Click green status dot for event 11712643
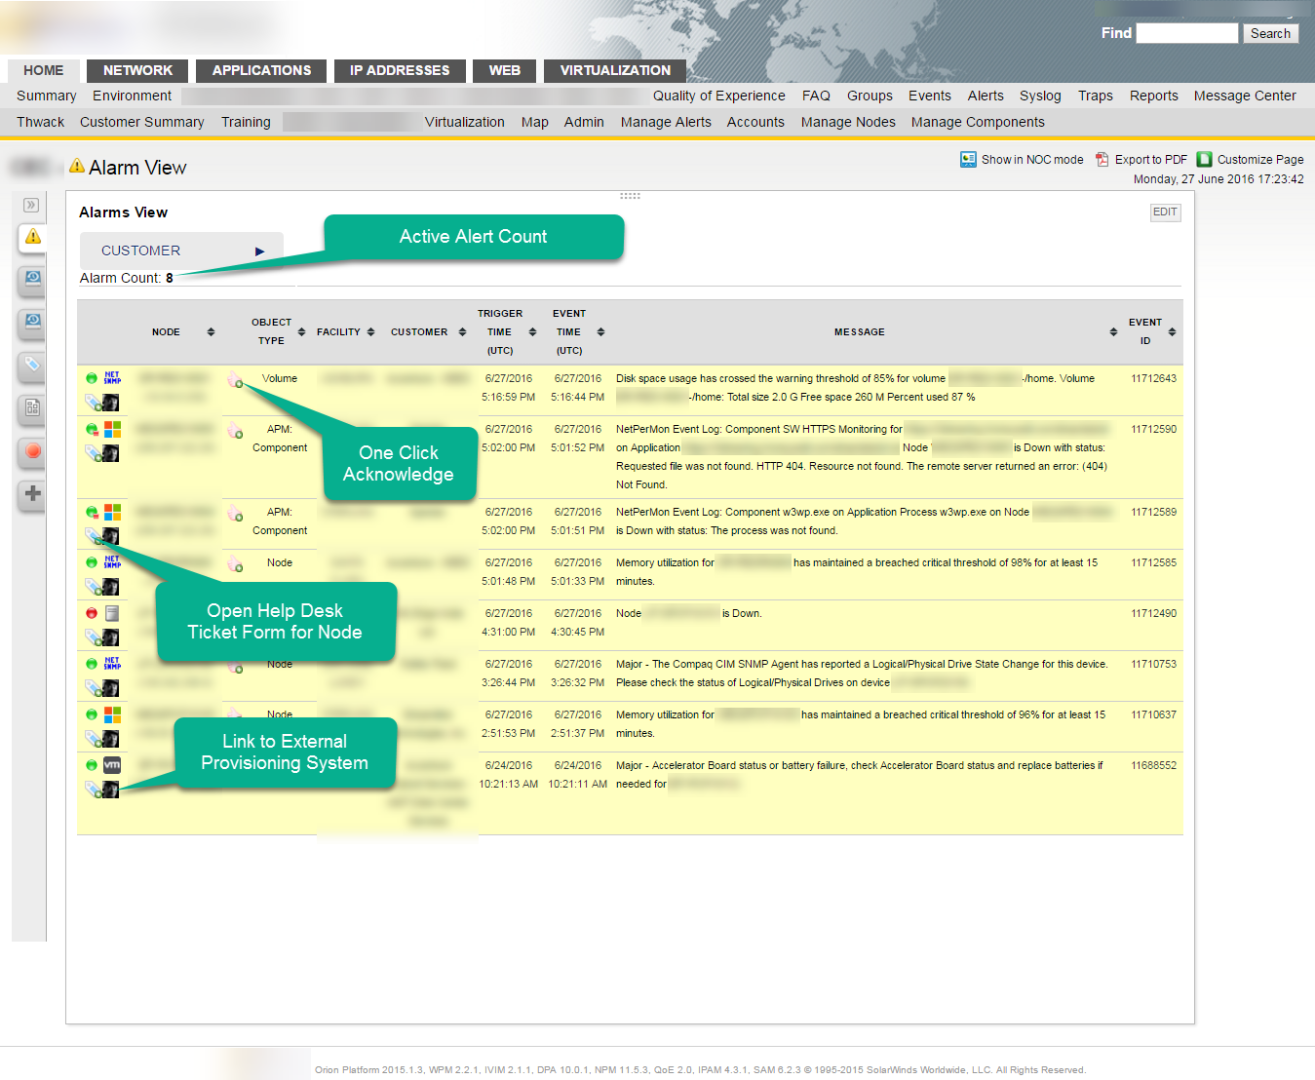Viewport: 1315px width, 1080px height. pos(91,378)
